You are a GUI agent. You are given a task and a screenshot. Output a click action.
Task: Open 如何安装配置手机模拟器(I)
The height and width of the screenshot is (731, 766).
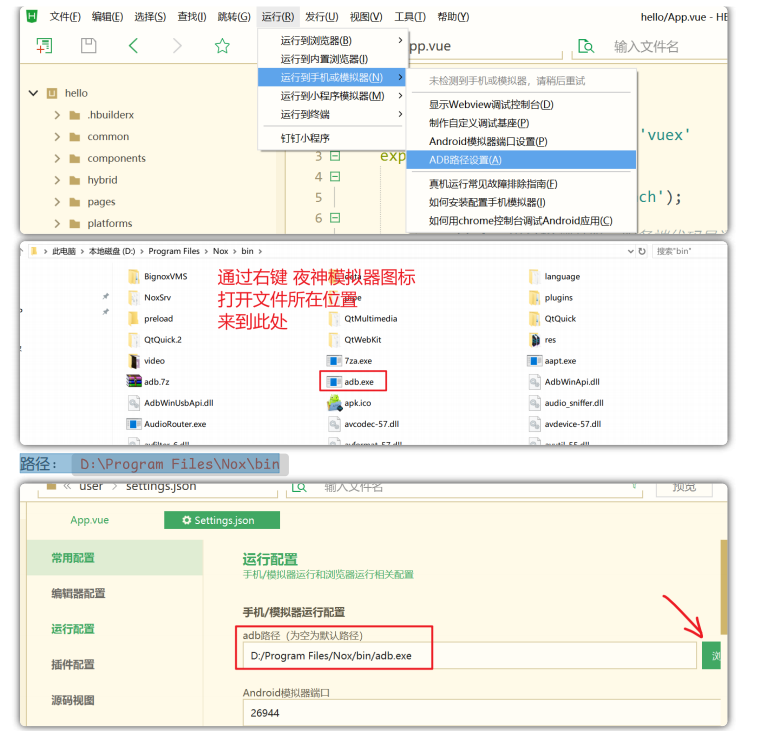point(521,202)
